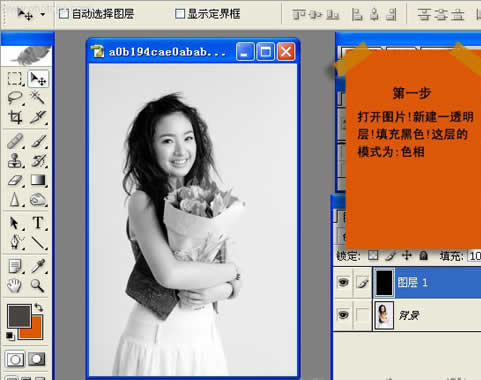
Task: Select the Eyedropper tool
Action: click(38, 266)
